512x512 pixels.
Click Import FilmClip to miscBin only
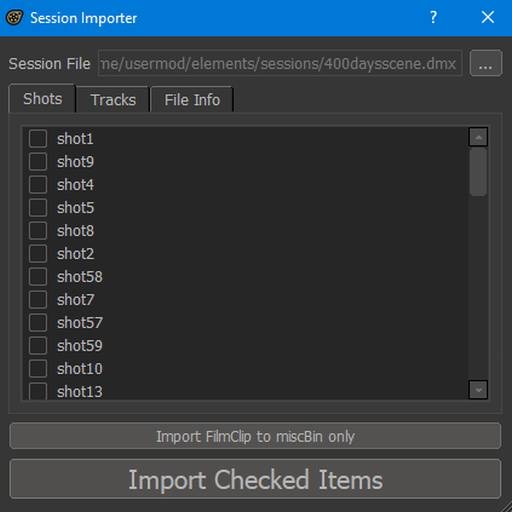255,436
